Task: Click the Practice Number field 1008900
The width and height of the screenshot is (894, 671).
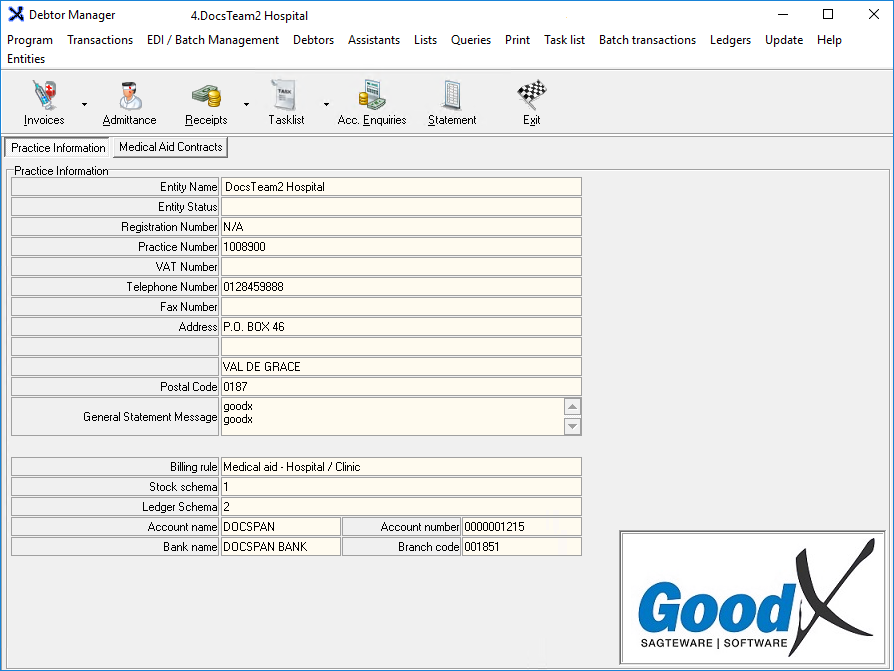Action: tap(401, 247)
